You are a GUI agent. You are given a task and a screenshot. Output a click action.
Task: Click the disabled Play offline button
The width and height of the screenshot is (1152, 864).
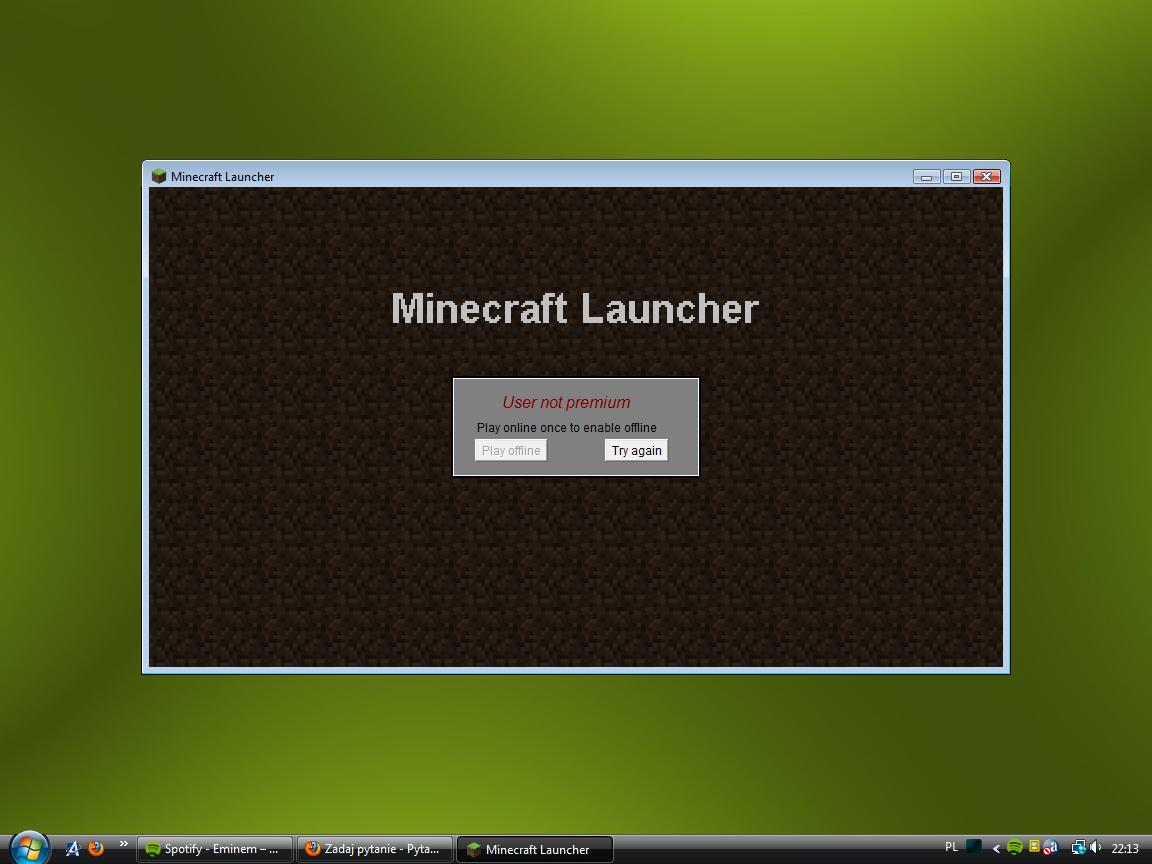point(511,450)
